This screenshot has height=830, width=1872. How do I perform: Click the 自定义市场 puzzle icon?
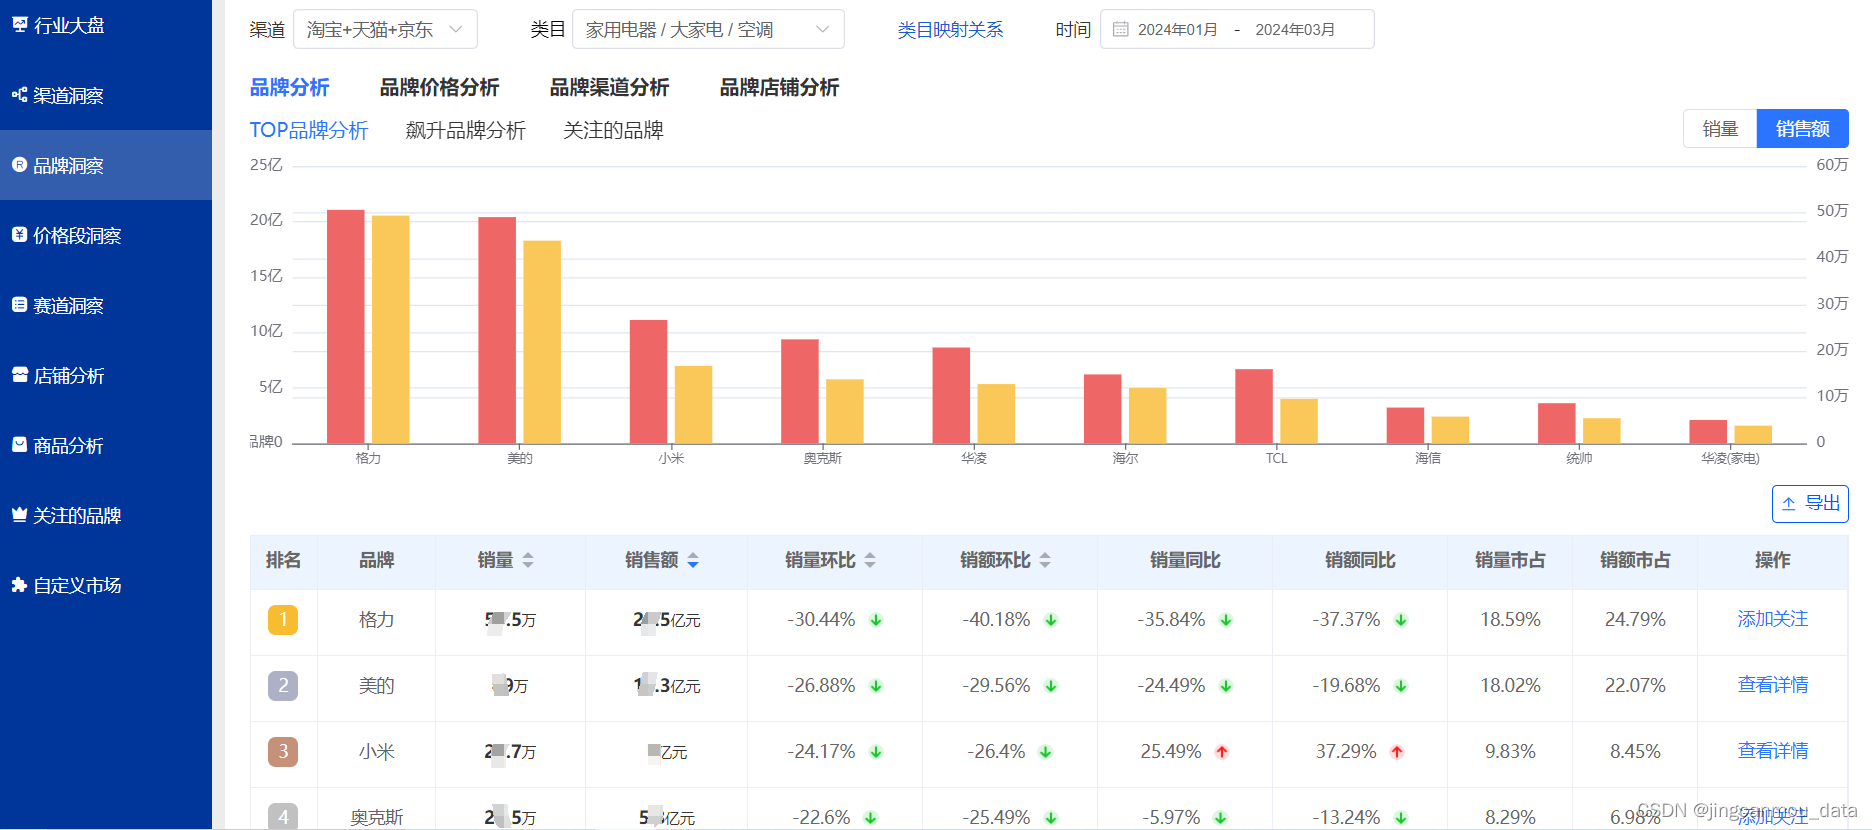coord(19,585)
